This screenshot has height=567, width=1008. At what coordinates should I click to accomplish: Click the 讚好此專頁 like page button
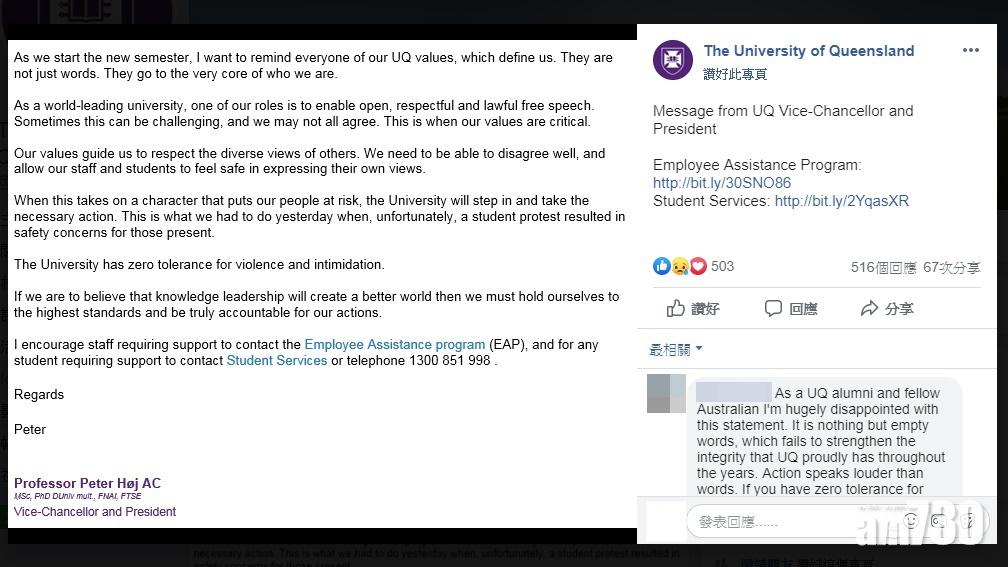[735, 74]
